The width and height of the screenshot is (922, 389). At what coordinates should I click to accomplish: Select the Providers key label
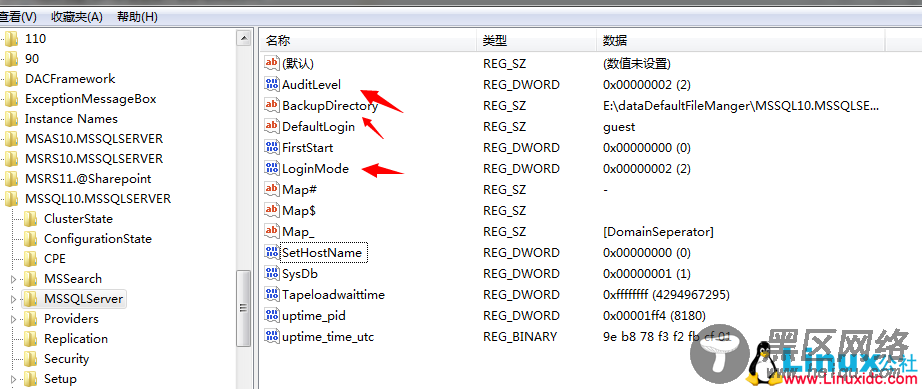click(x=71, y=318)
